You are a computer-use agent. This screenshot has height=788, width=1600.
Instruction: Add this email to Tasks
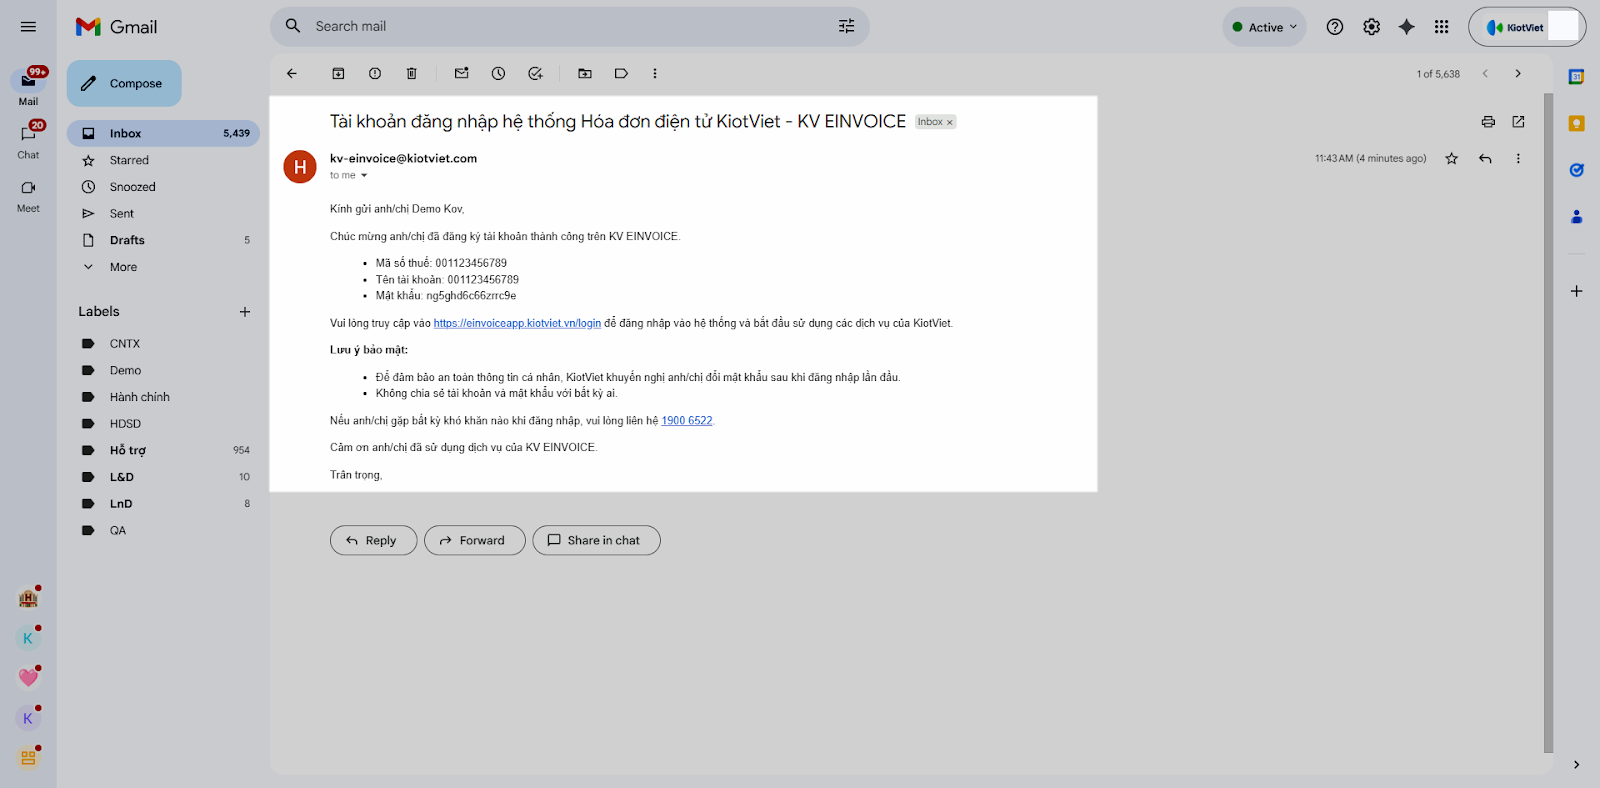[535, 73]
